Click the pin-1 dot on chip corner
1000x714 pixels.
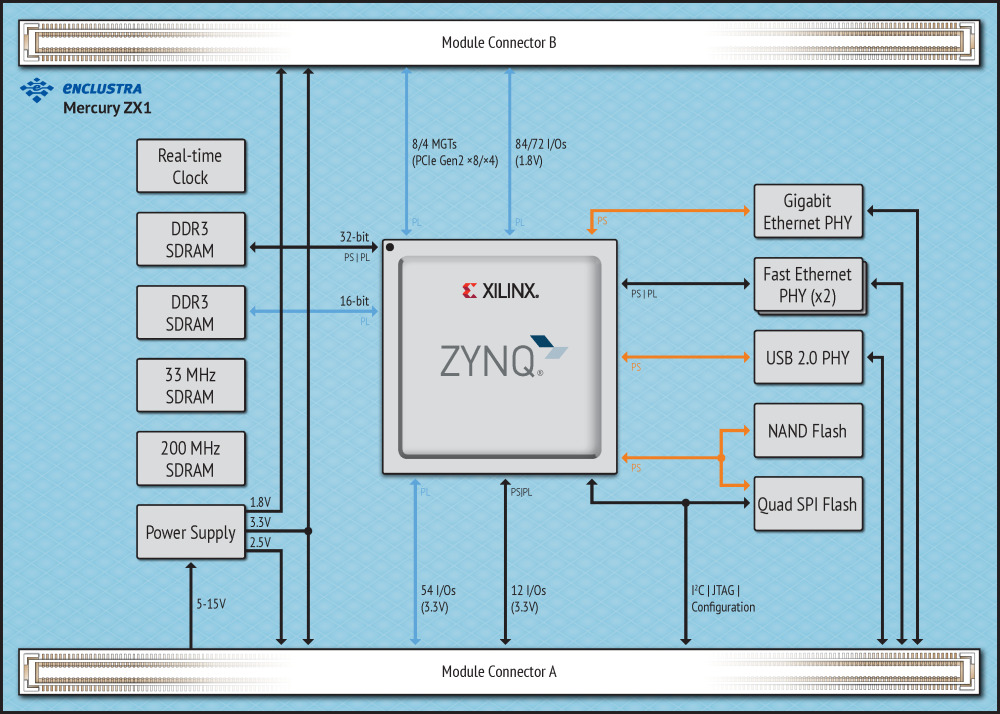point(390,245)
